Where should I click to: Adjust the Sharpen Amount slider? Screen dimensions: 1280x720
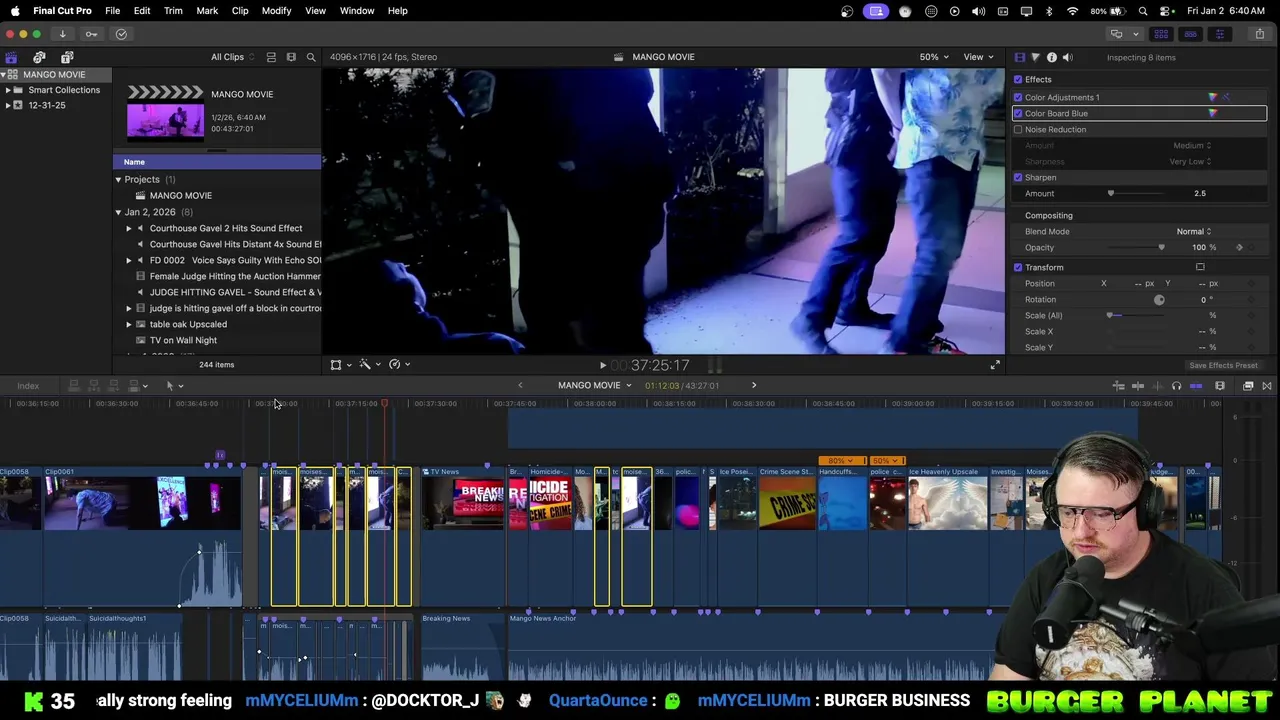(x=1110, y=193)
